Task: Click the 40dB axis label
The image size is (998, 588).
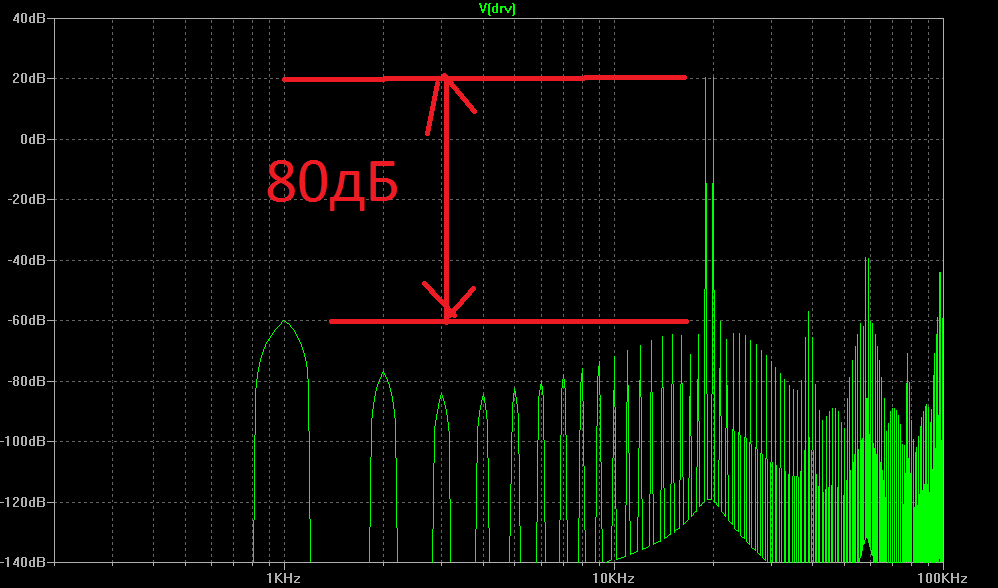Action: click(x=29, y=18)
